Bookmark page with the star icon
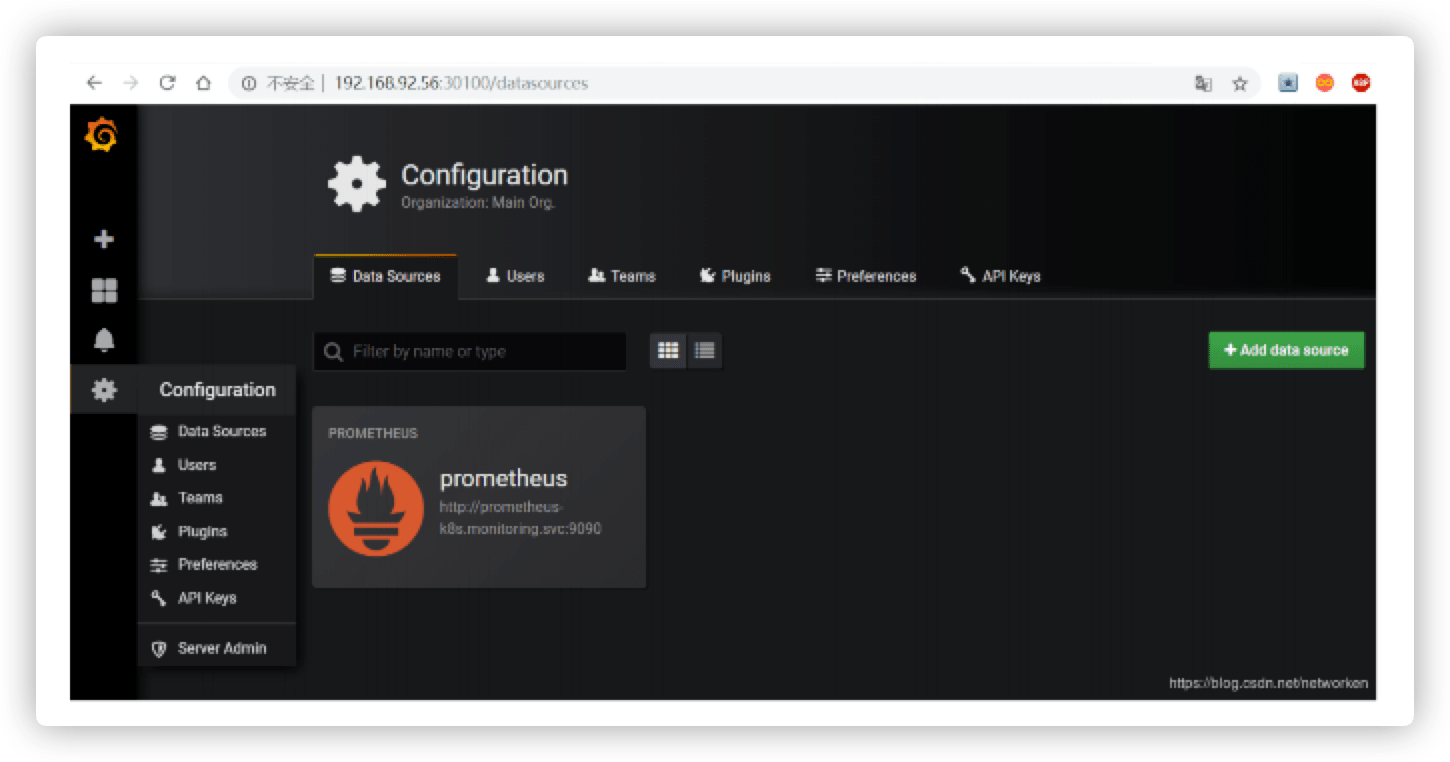 [x=1240, y=84]
